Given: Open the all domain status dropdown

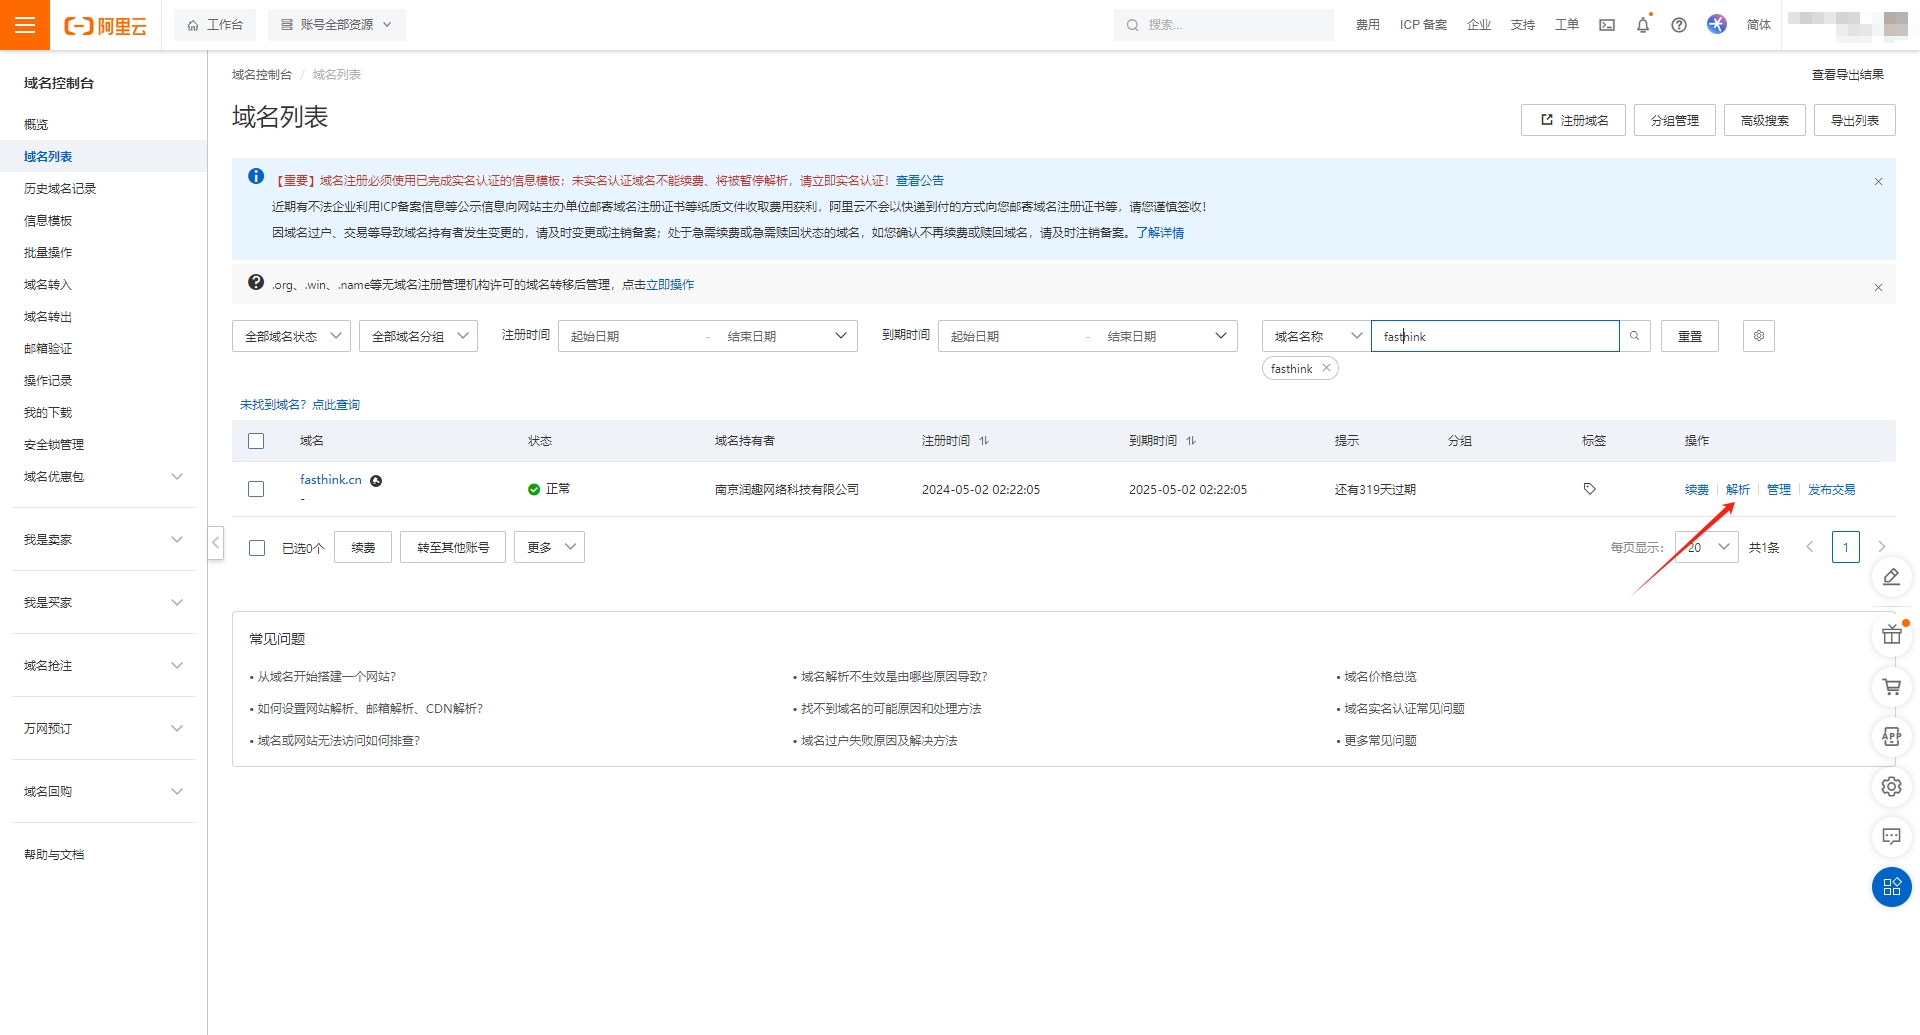Looking at the screenshot, I should pos(291,336).
